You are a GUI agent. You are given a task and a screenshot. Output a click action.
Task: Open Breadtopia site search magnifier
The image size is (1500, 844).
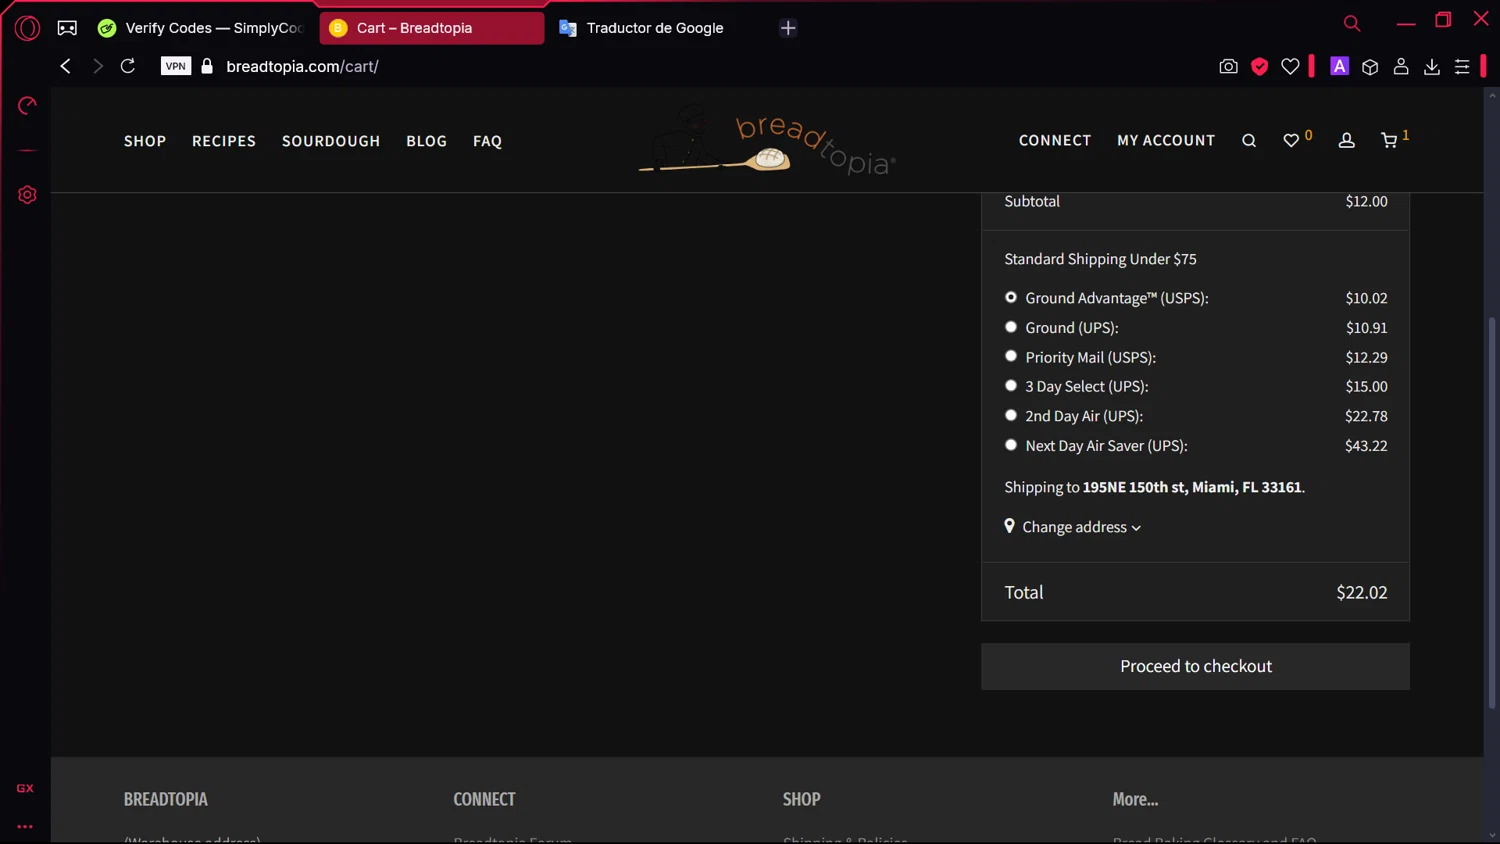coord(1249,141)
